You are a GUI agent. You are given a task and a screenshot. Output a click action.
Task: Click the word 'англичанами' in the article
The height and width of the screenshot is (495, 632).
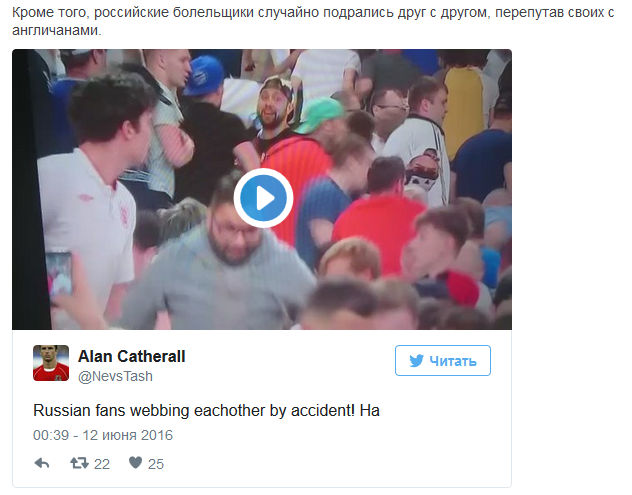tap(55, 30)
